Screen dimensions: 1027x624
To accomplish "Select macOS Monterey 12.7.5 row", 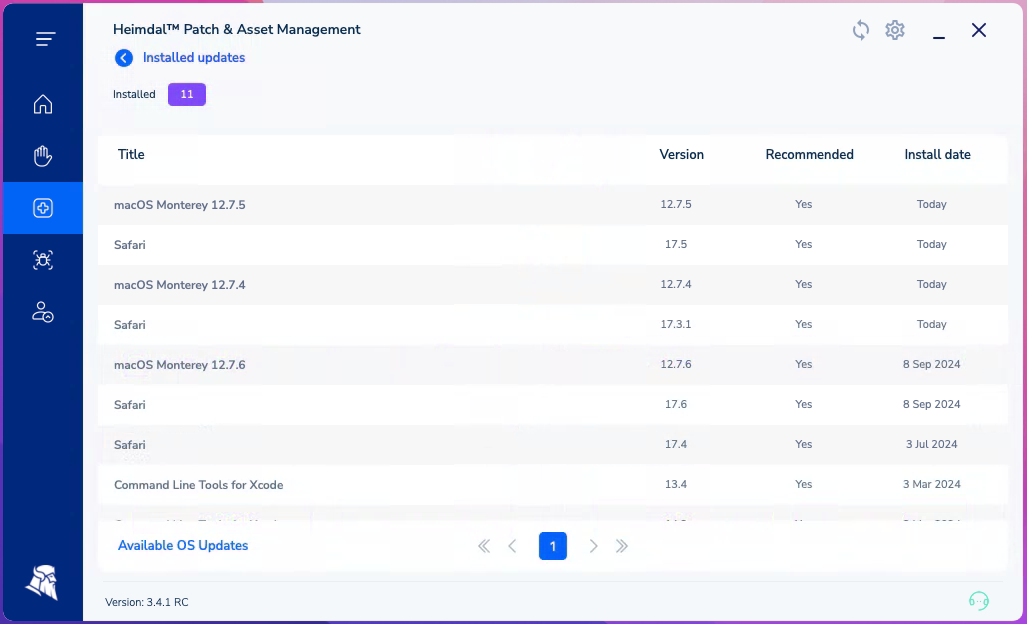I will coord(553,205).
